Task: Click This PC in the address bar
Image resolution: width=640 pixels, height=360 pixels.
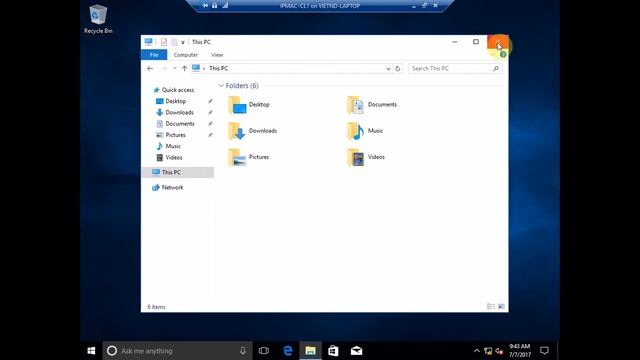Action: click(218, 69)
